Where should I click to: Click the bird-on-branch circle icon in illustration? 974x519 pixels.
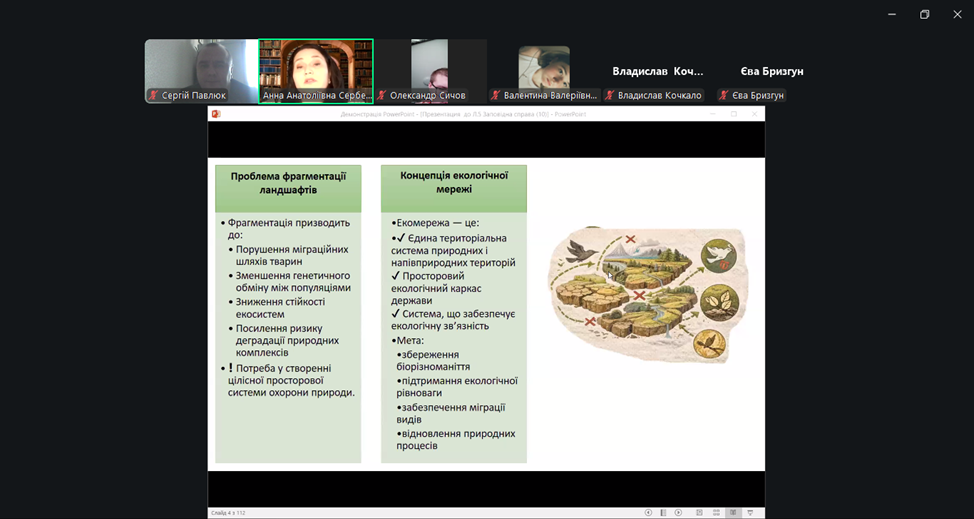pyautogui.click(x=711, y=345)
